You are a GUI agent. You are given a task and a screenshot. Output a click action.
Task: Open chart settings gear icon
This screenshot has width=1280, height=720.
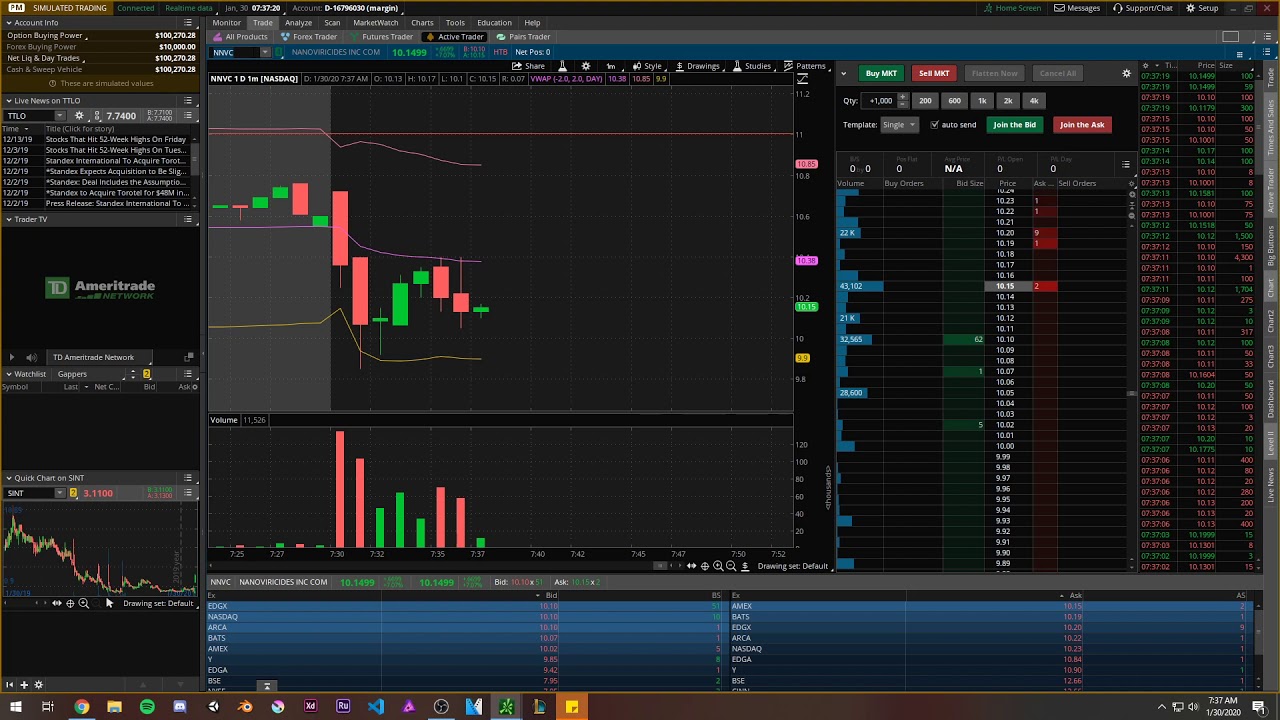pyautogui.click(x=586, y=66)
